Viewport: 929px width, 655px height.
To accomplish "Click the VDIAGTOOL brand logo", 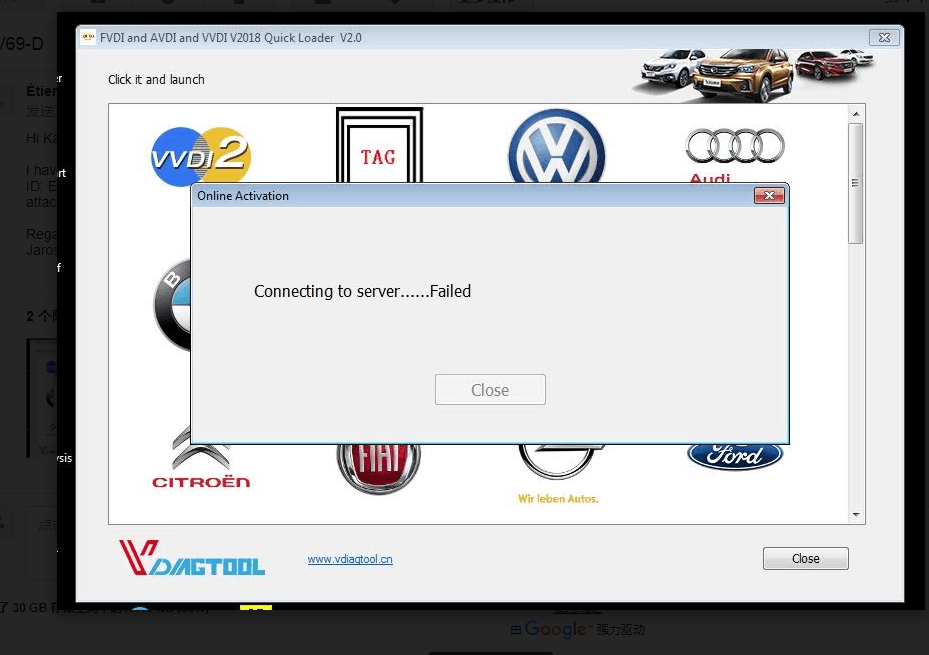I will [x=192, y=557].
